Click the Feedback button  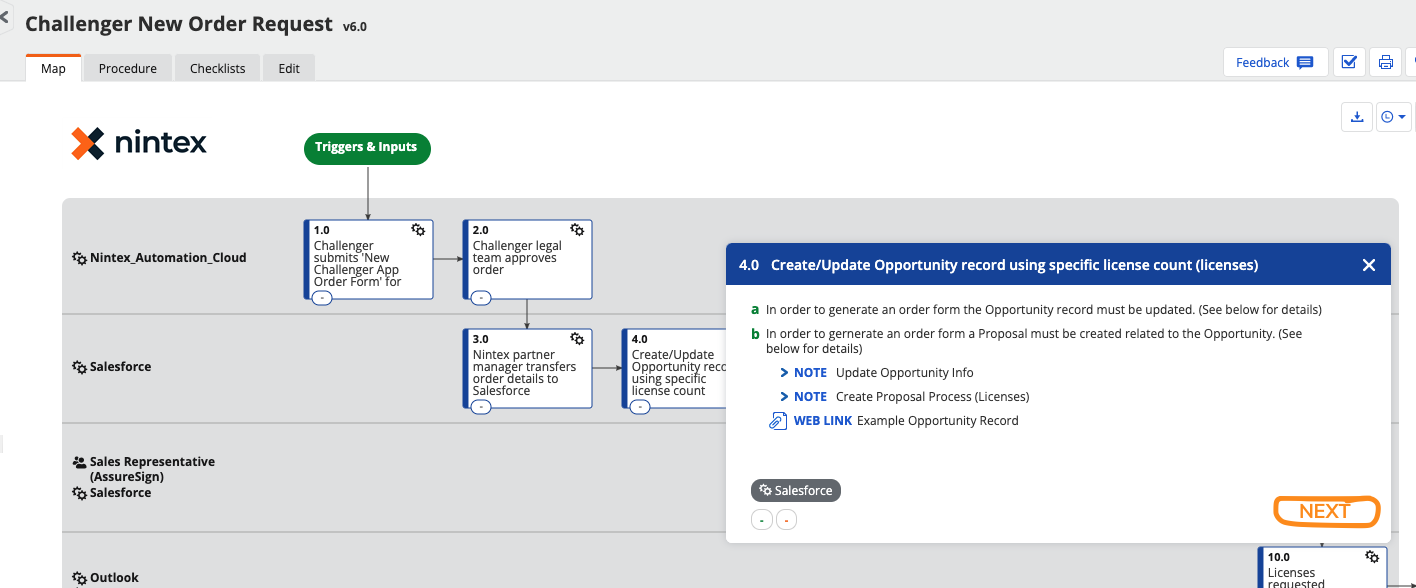[1274, 62]
